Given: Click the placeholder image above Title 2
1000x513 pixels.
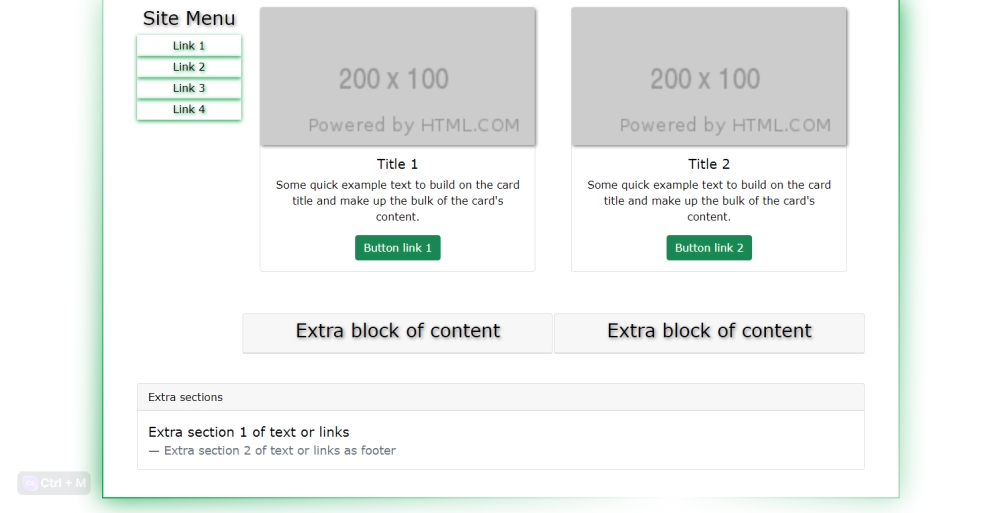Looking at the screenshot, I should point(709,77).
